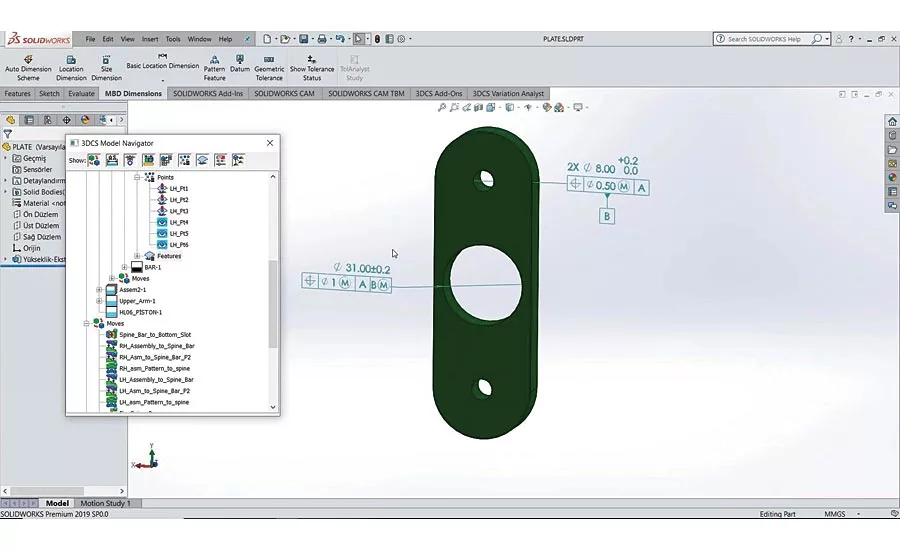Image resolution: width=900 pixels, height=550 pixels.
Task: Click the Open document icon
Action: (285, 39)
